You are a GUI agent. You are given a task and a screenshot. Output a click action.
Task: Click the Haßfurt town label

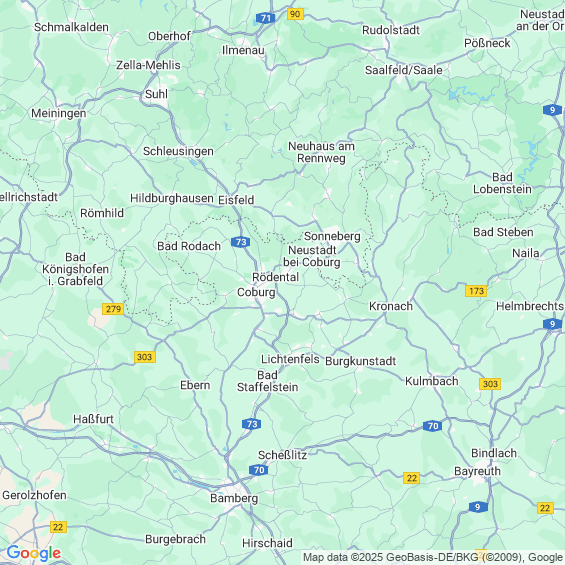click(x=93, y=419)
